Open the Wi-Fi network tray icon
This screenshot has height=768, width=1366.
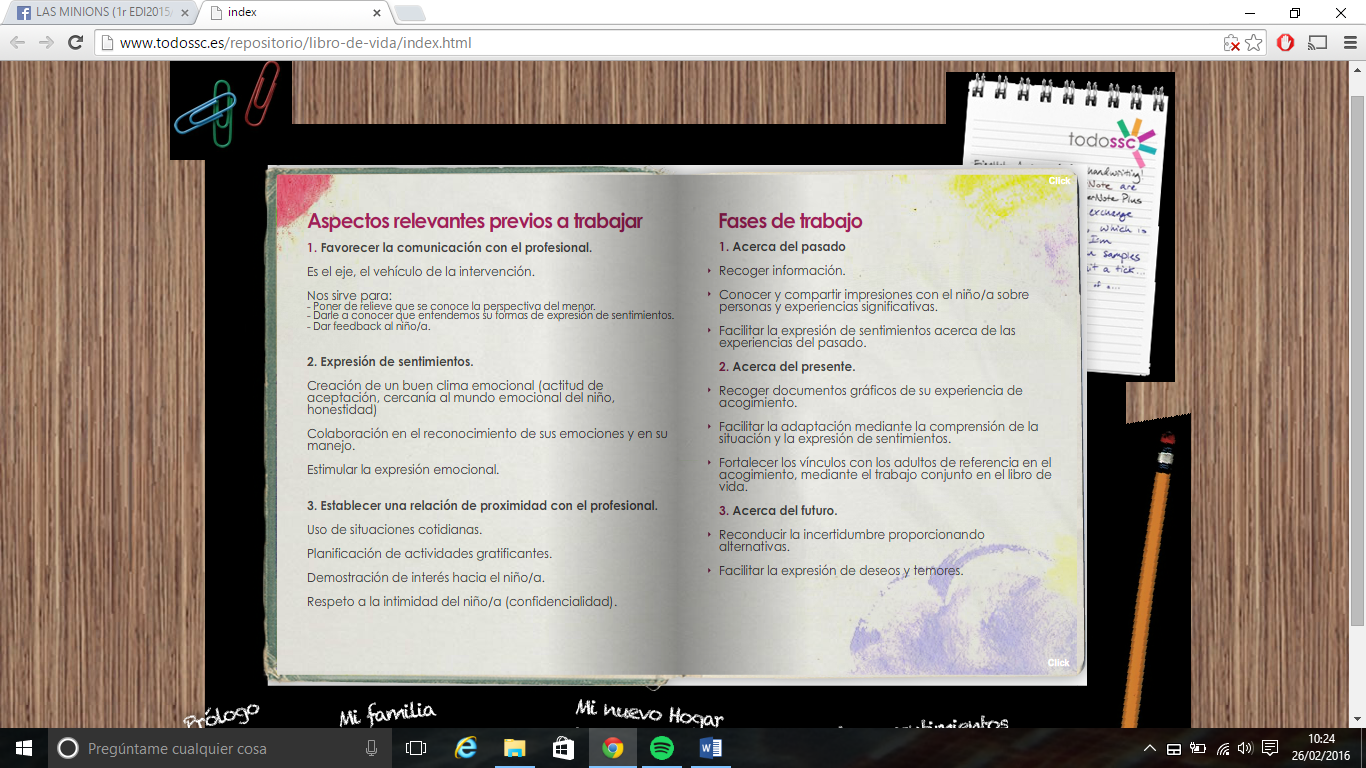coord(1223,748)
